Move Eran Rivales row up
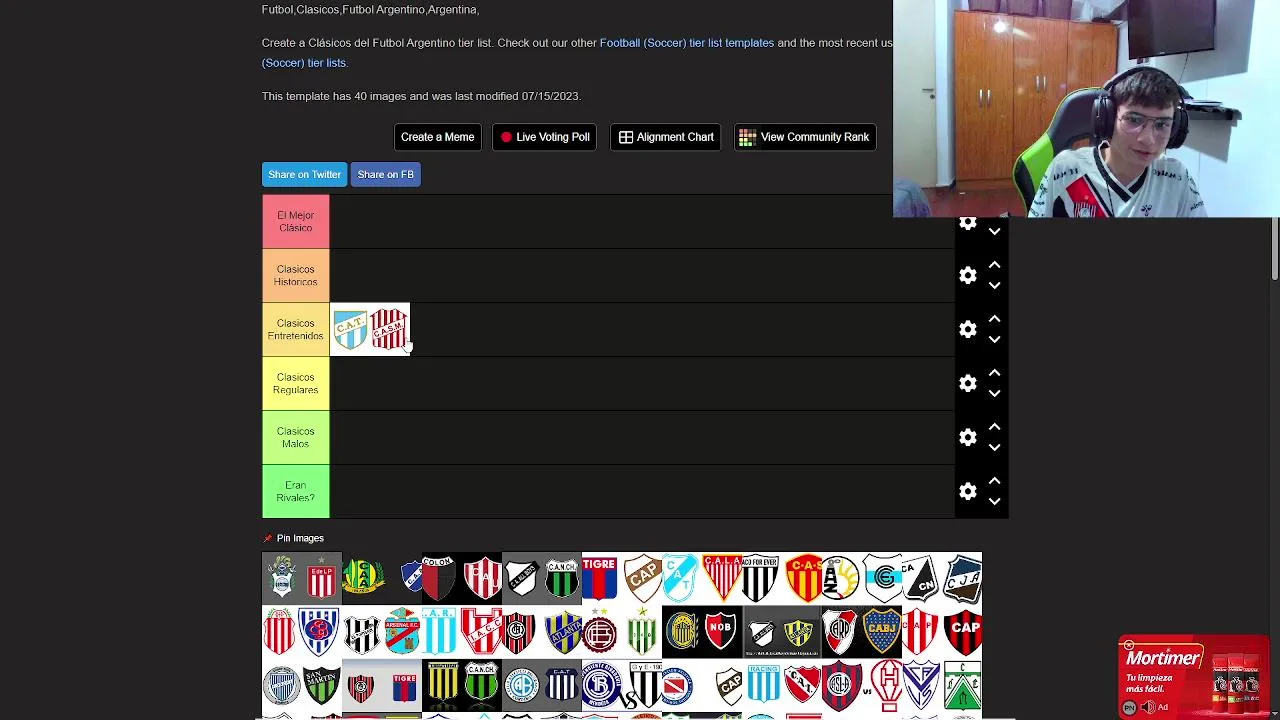The height and width of the screenshot is (720, 1280). pyautogui.click(x=994, y=481)
